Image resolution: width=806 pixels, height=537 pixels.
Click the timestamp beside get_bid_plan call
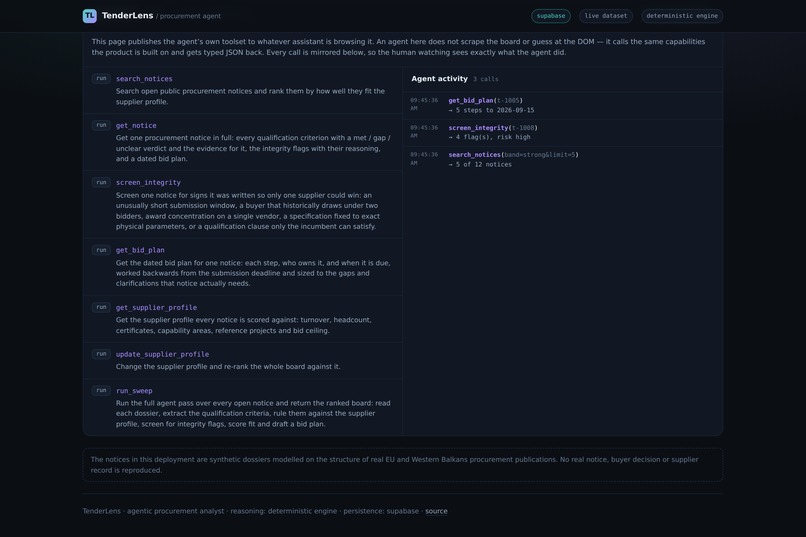(x=424, y=104)
